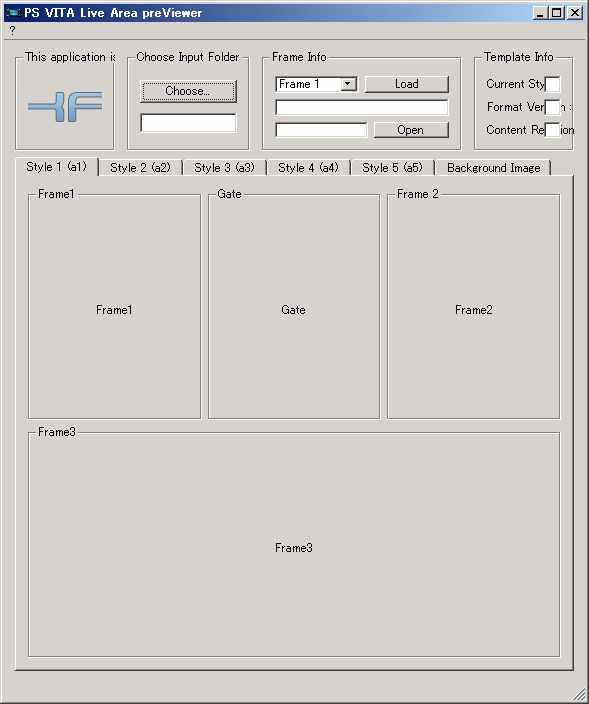The height and width of the screenshot is (704, 589).
Task: Click the Load button
Action: [x=407, y=84]
